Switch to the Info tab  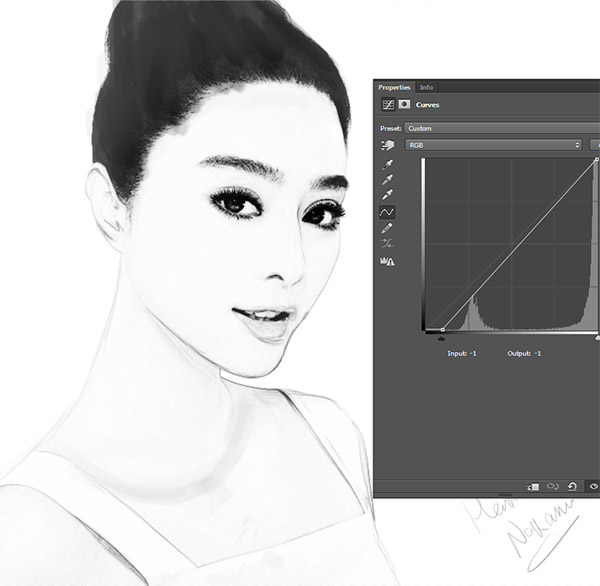426,88
